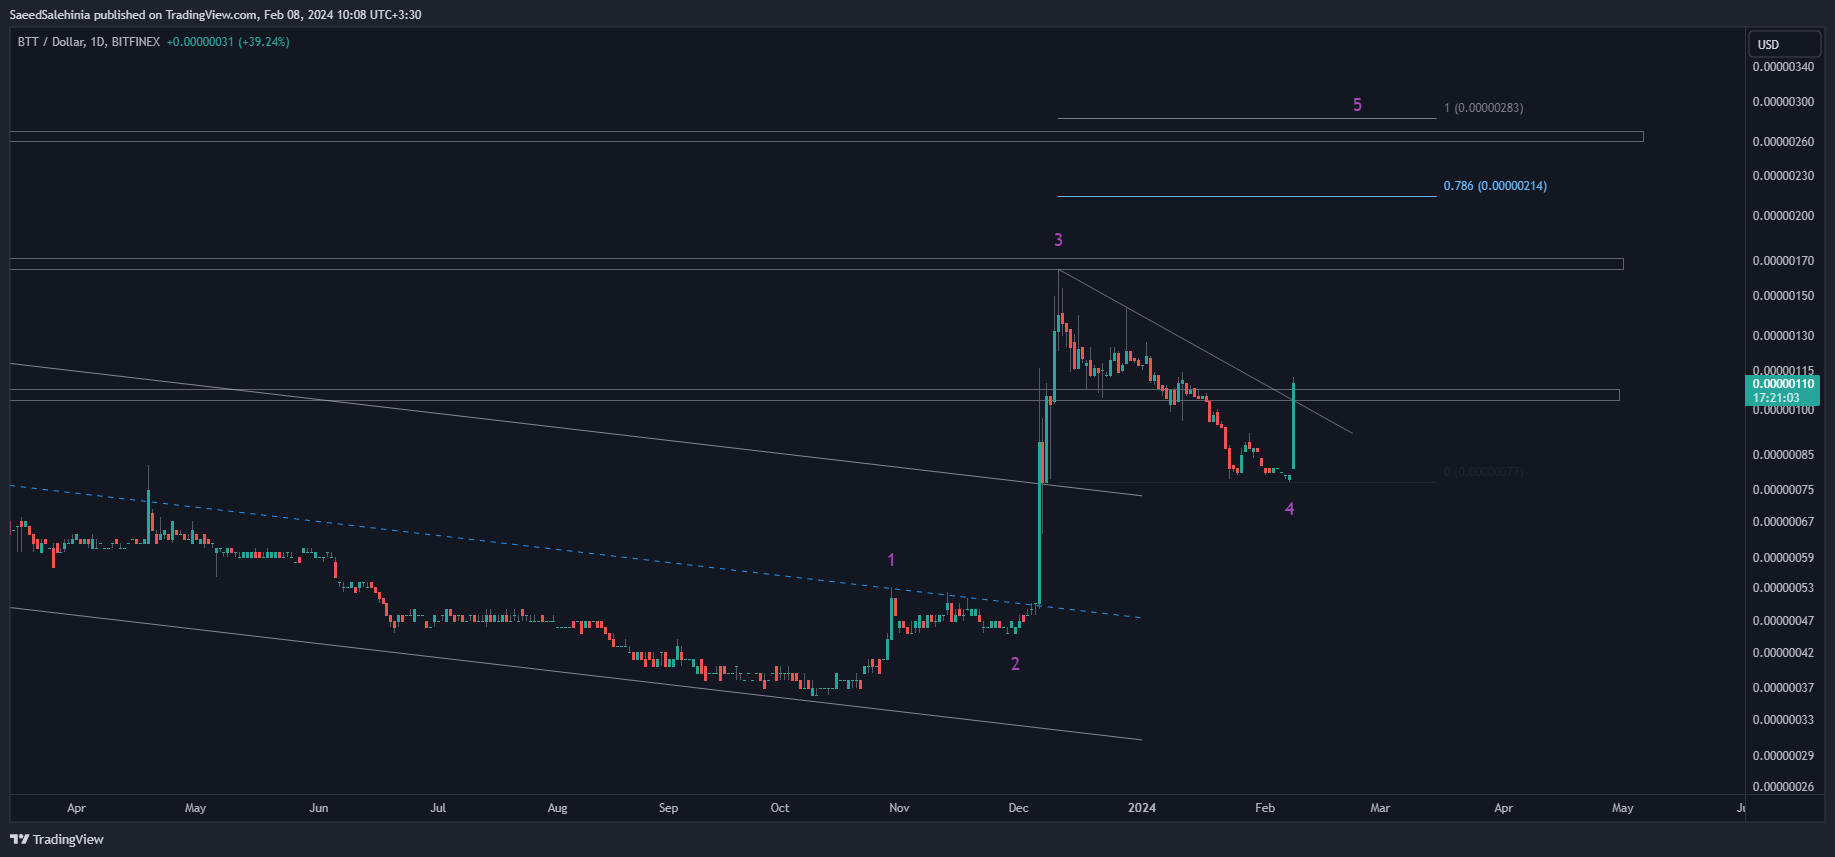Screen dimensions: 1835x857
Task: Click the 0.00000053 price axis label
Action: [x=1783, y=588]
